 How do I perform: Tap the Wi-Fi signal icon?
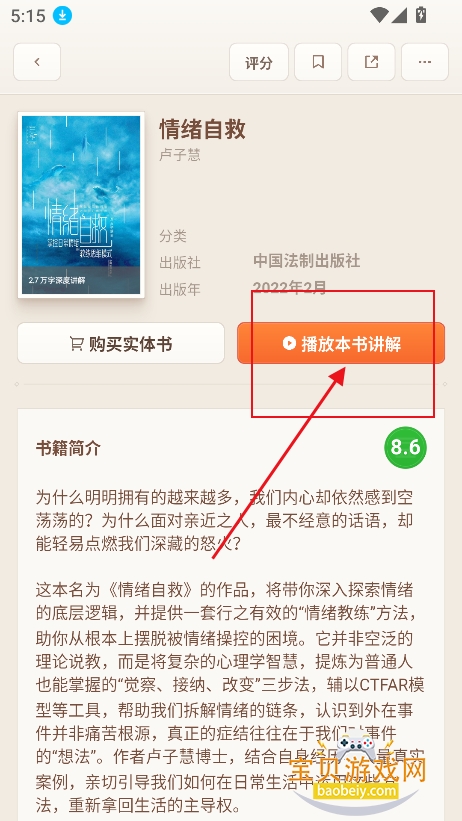coord(378,15)
